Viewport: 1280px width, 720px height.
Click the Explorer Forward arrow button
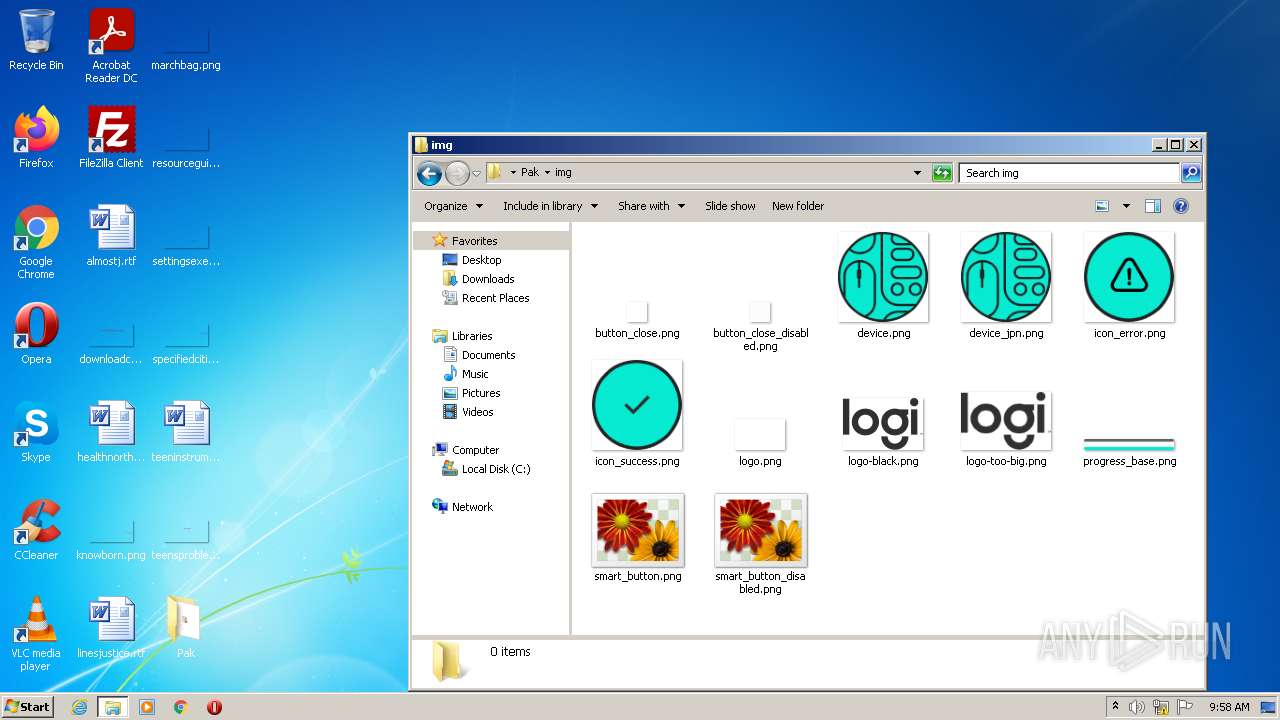pos(457,173)
